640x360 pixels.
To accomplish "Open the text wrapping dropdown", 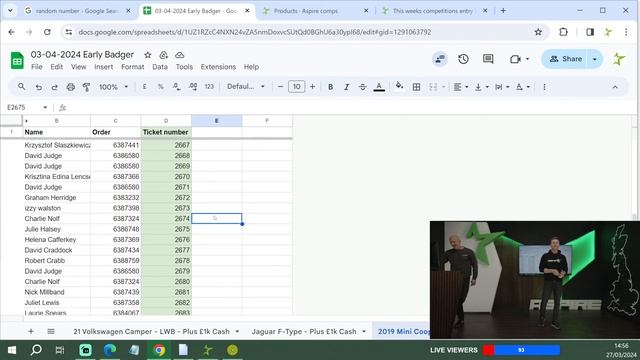I will (x=502, y=87).
